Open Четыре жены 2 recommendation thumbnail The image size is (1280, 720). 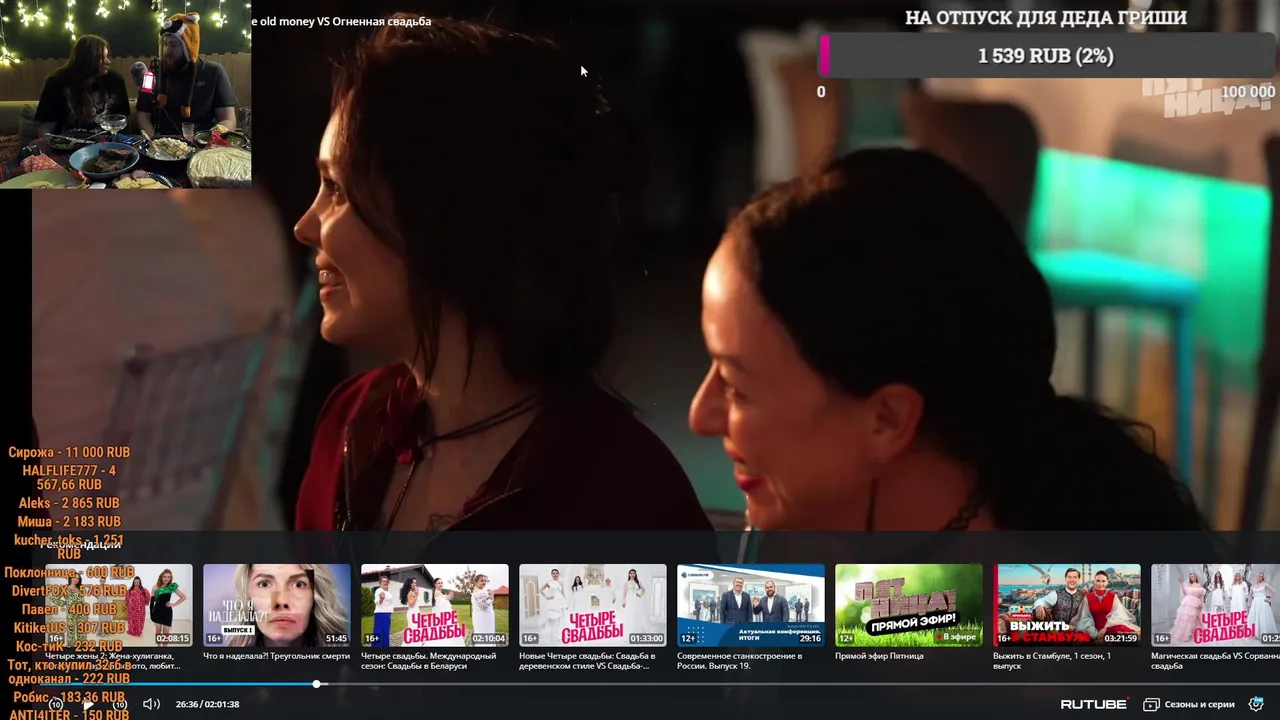[x=118, y=605]
